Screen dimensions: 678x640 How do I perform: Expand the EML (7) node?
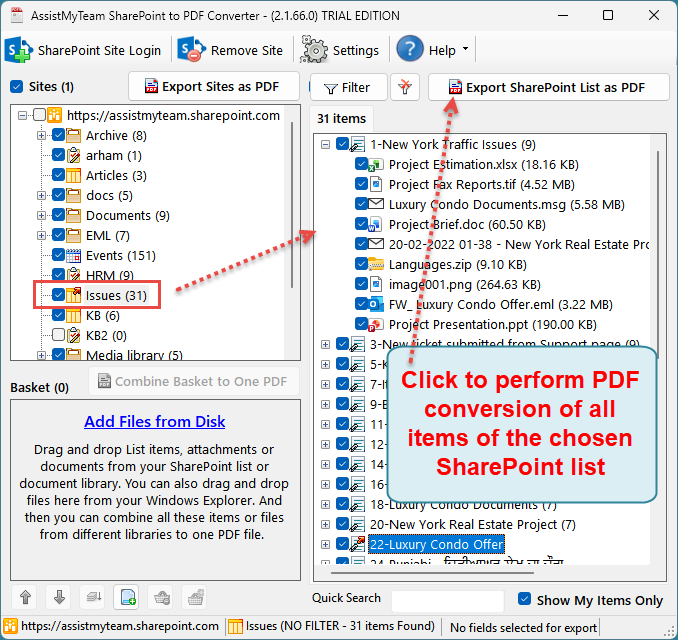(41, 236)
